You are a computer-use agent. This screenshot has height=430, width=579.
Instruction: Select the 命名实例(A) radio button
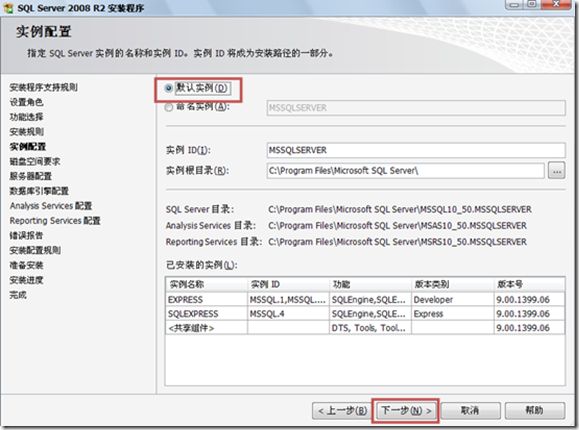coord(168,108)
